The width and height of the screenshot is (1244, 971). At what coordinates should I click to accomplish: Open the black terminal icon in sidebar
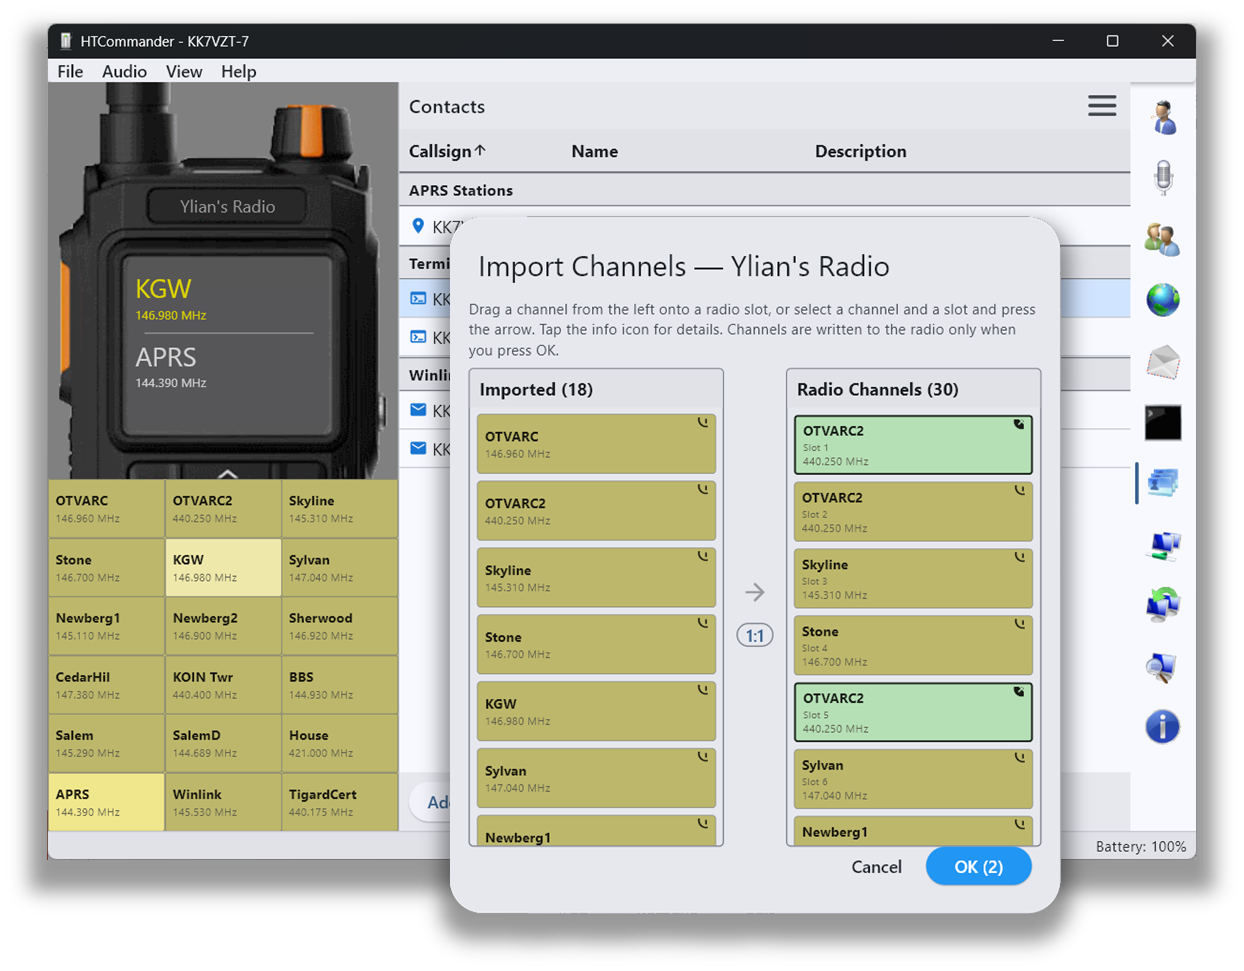(1163, 422)
